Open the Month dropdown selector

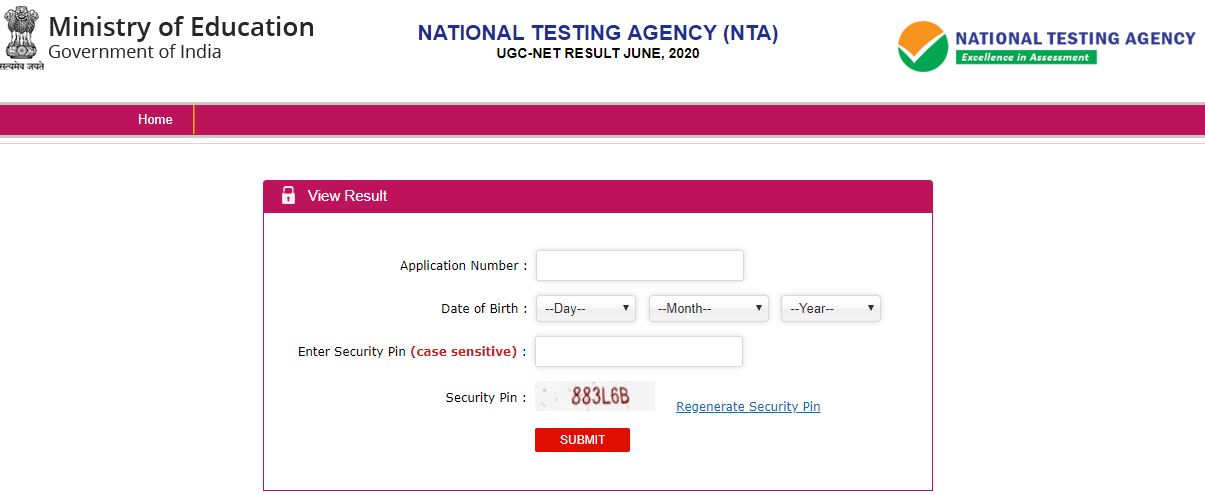click(x=709, y=309)
